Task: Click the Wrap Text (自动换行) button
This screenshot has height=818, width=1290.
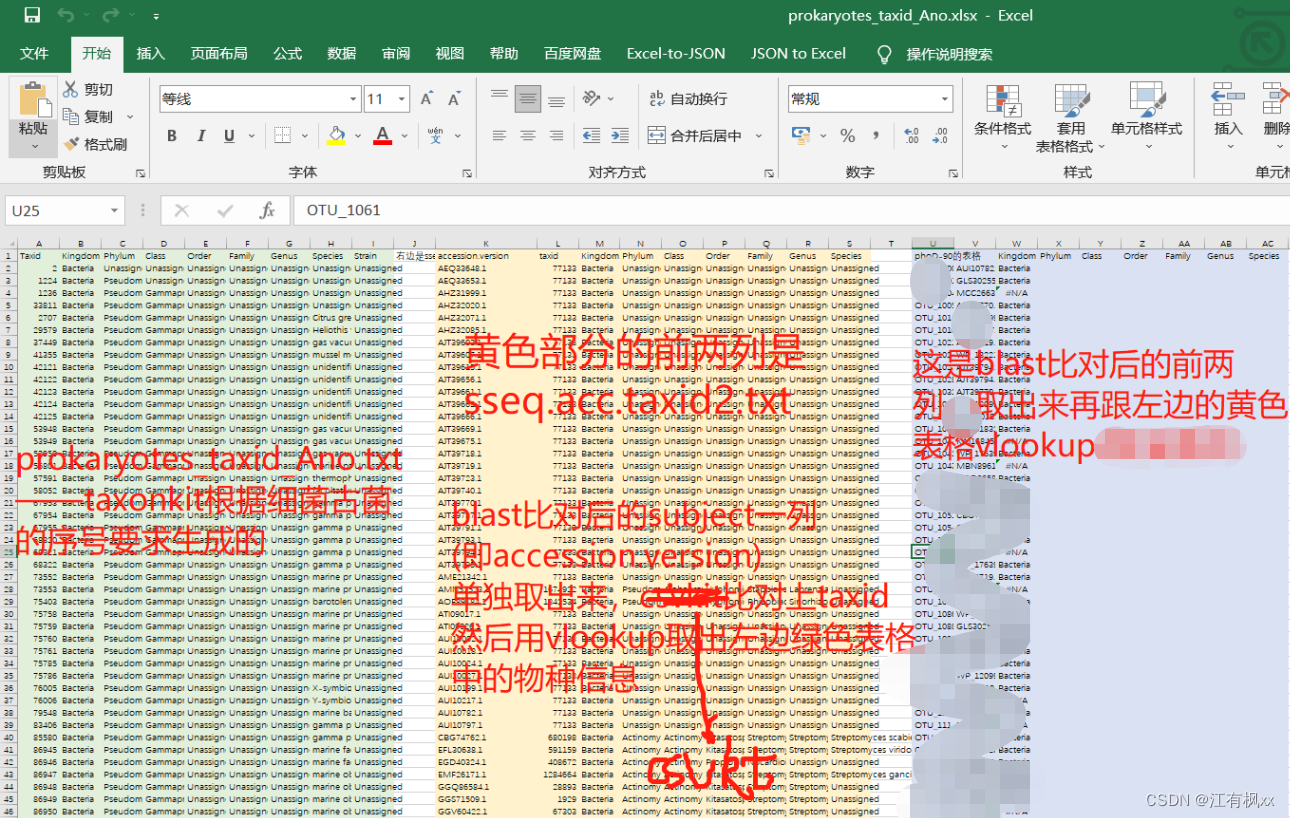Action: [x=688, y=98]
